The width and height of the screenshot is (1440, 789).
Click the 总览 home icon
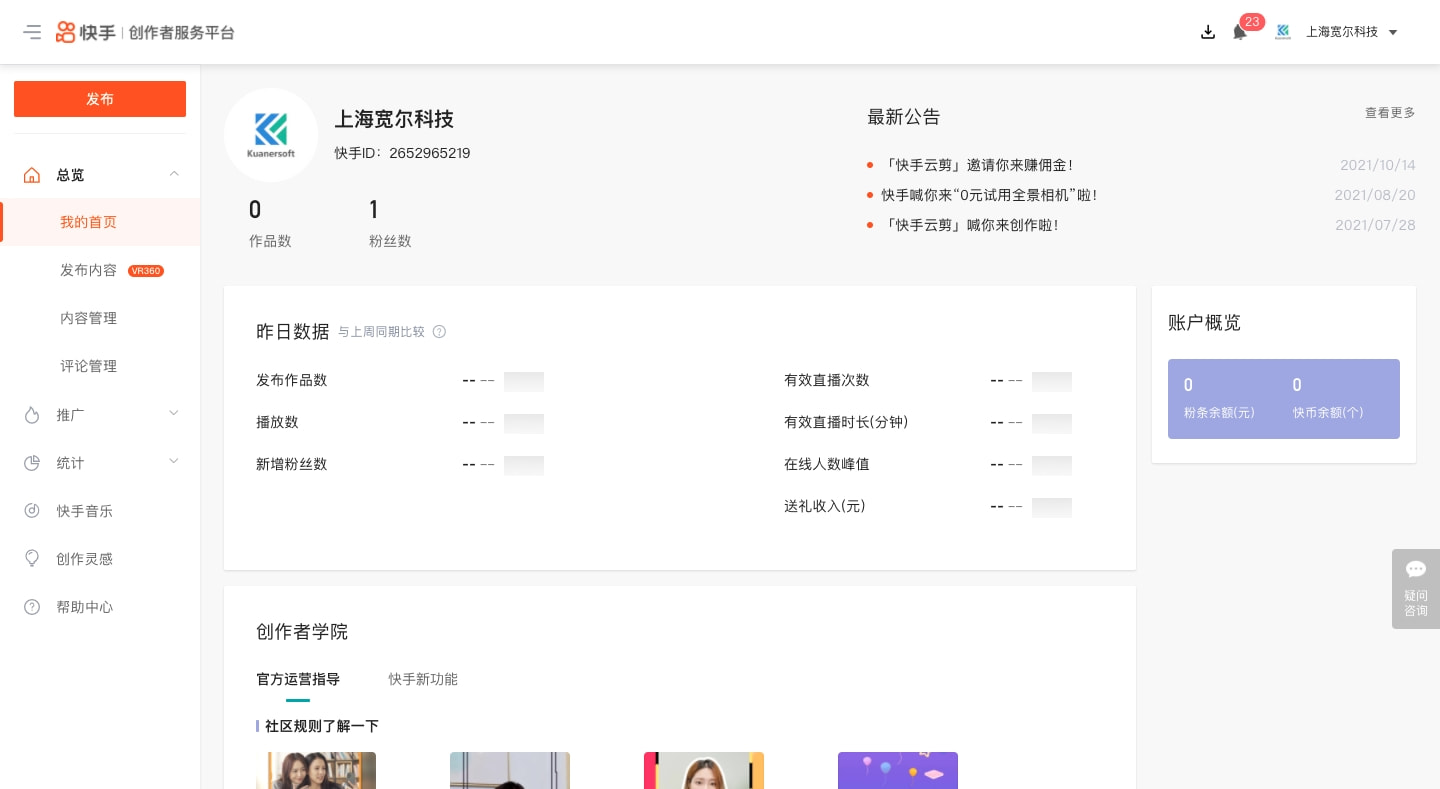[x=32, y=175]
